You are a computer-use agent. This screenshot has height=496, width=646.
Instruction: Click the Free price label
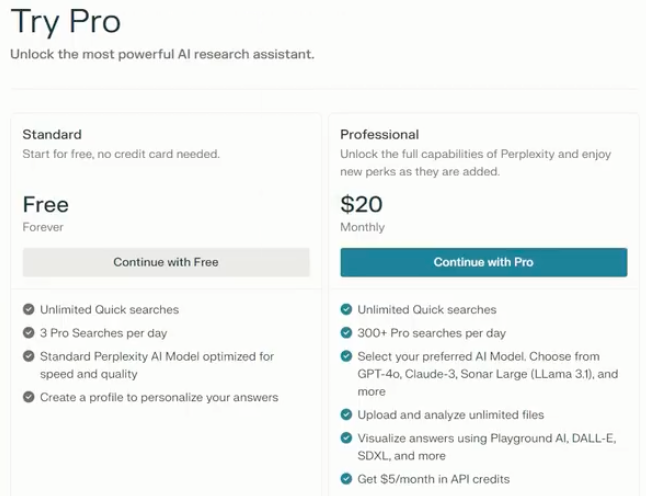(x=46, y=204)
